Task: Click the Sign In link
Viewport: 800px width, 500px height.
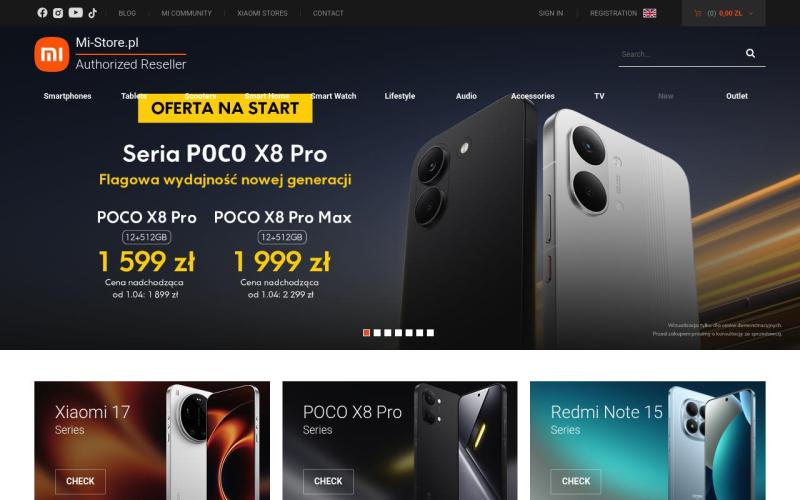Action: 551,13
